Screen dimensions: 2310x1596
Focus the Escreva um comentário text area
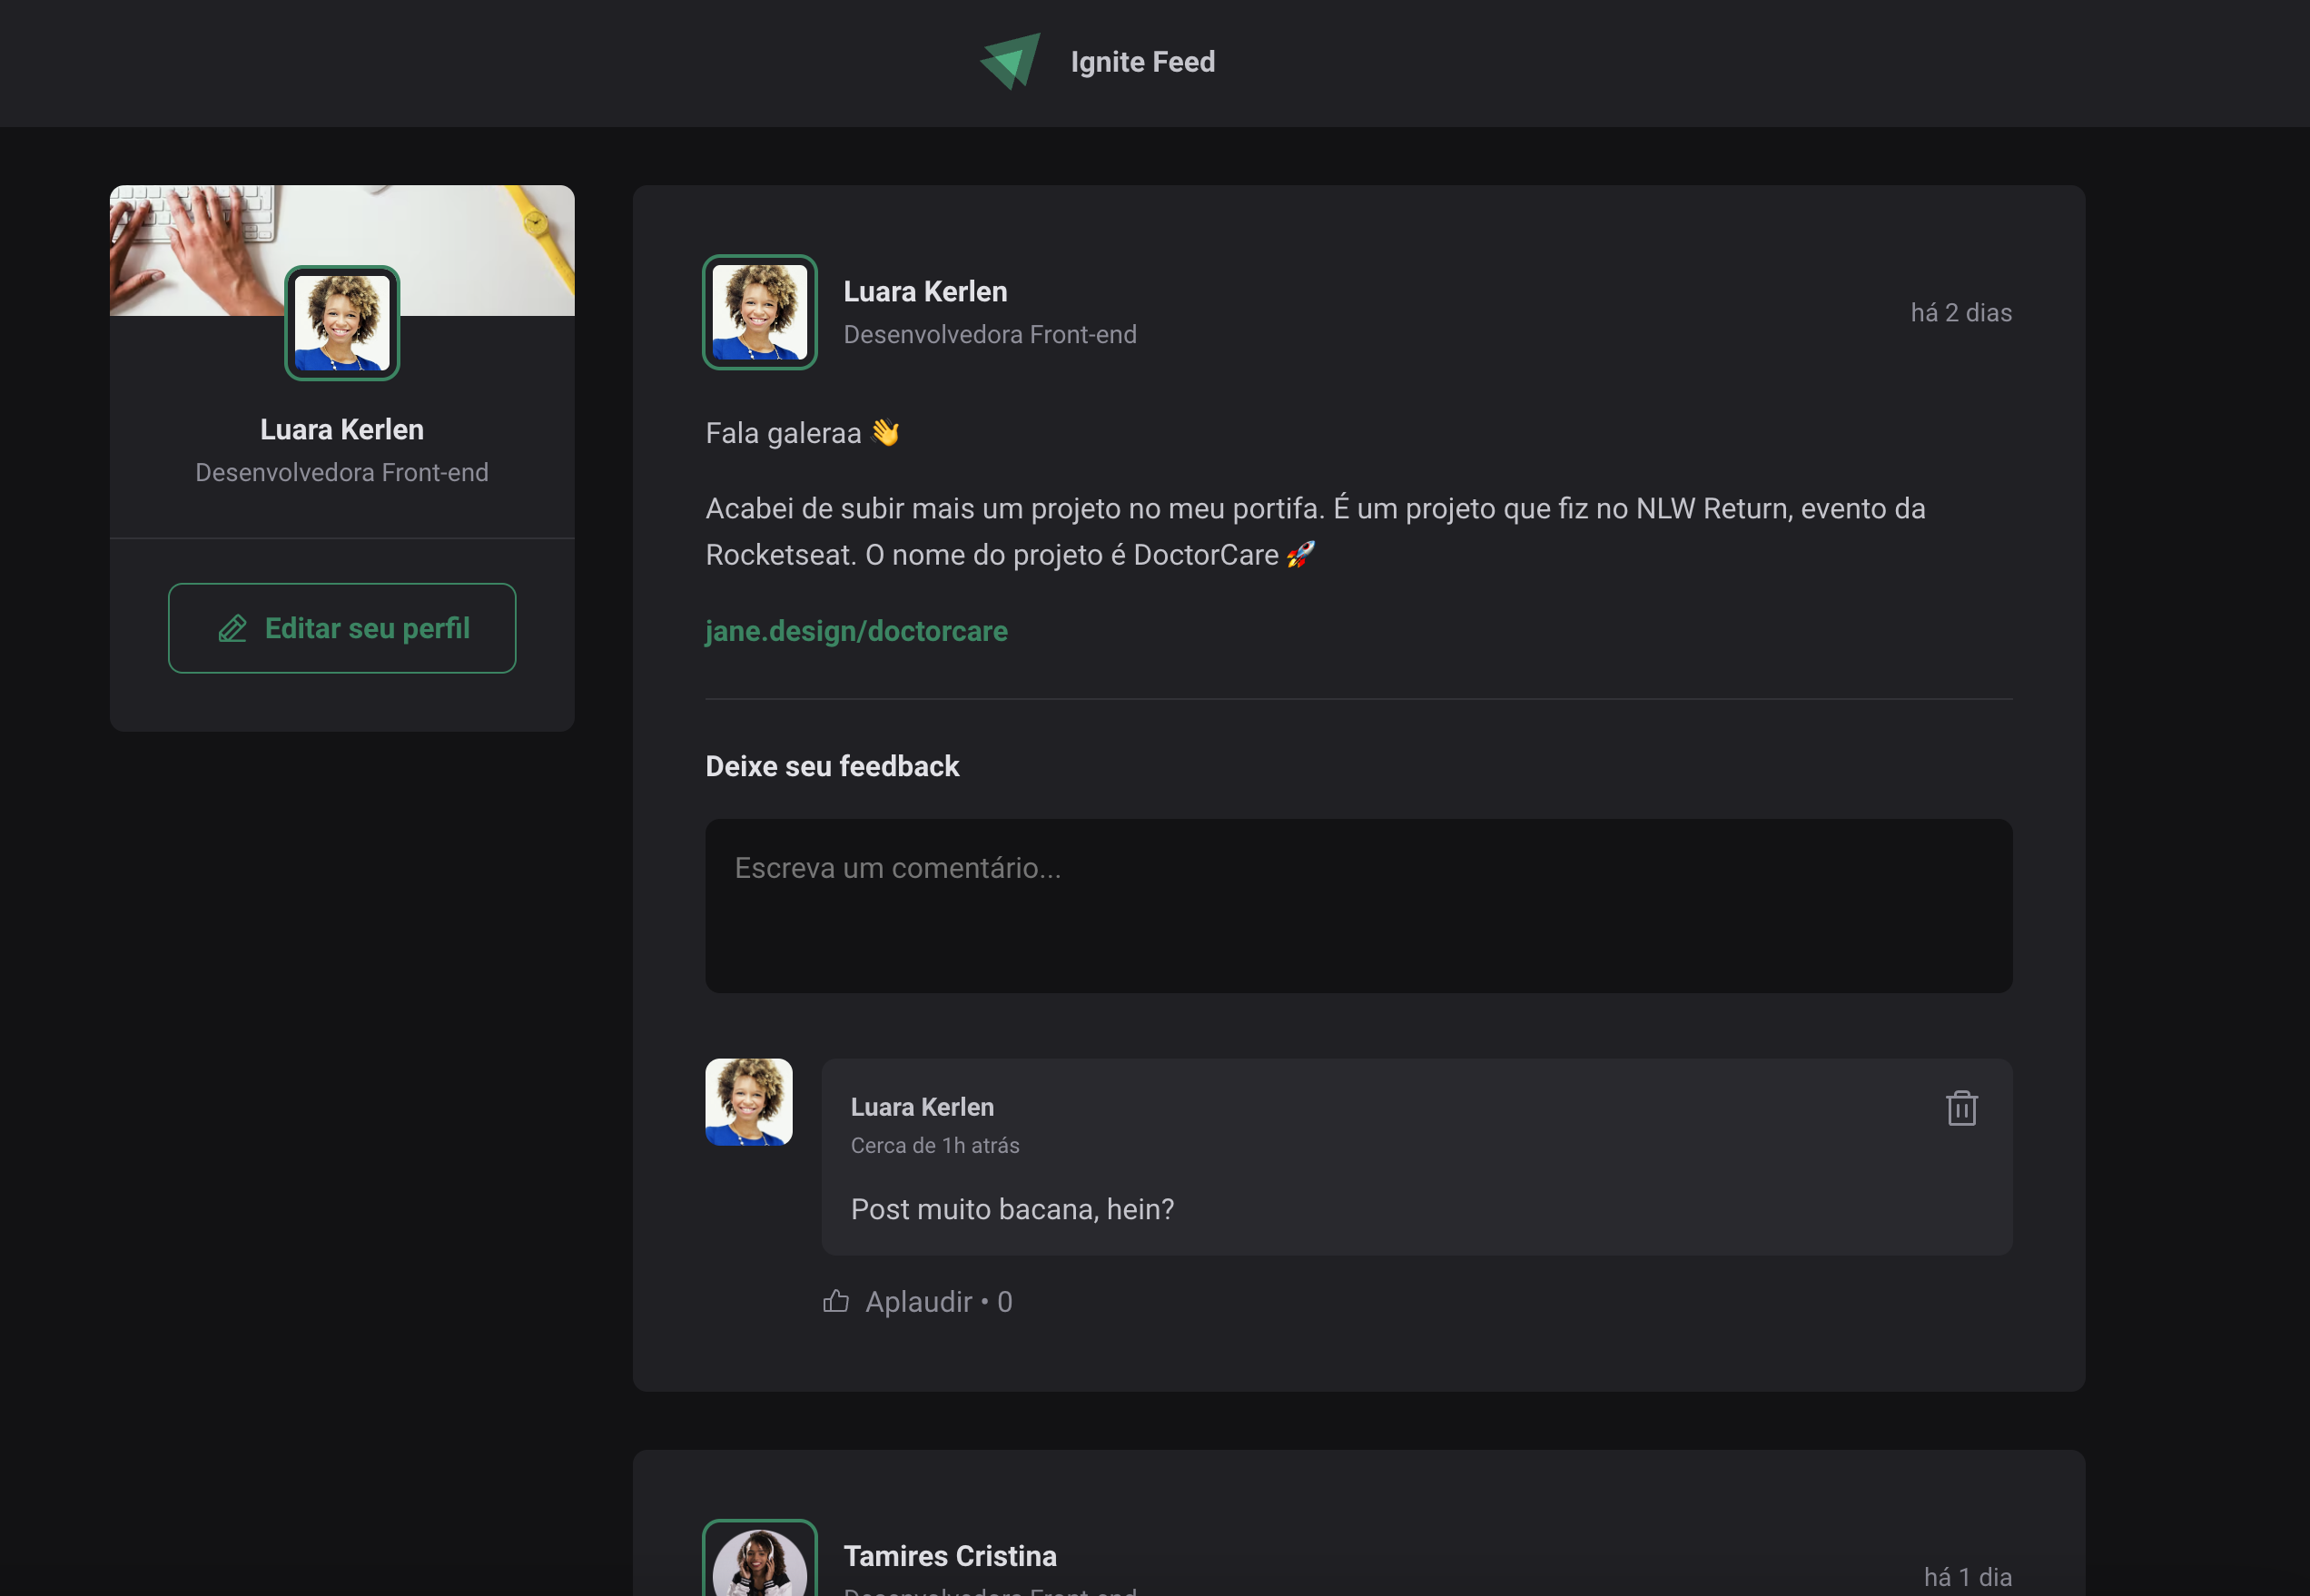click(1358, 906)
